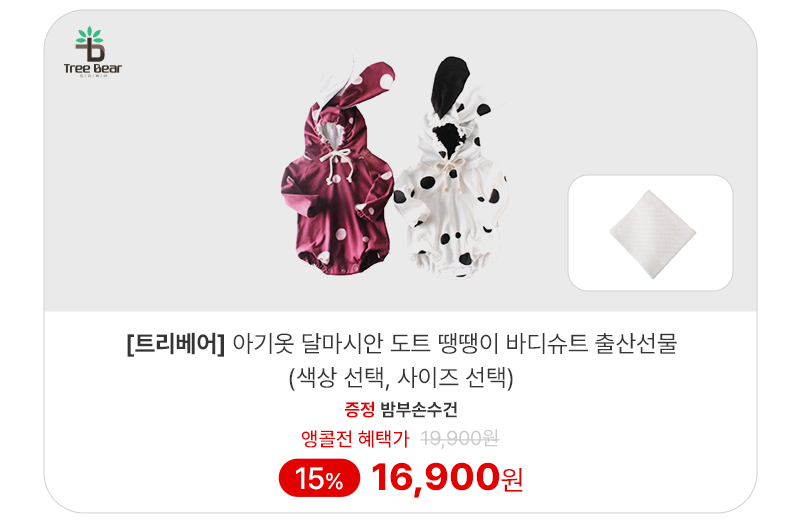
Task: Click the 바디슈트 출산선물 words in title
Action: [591, 343]
